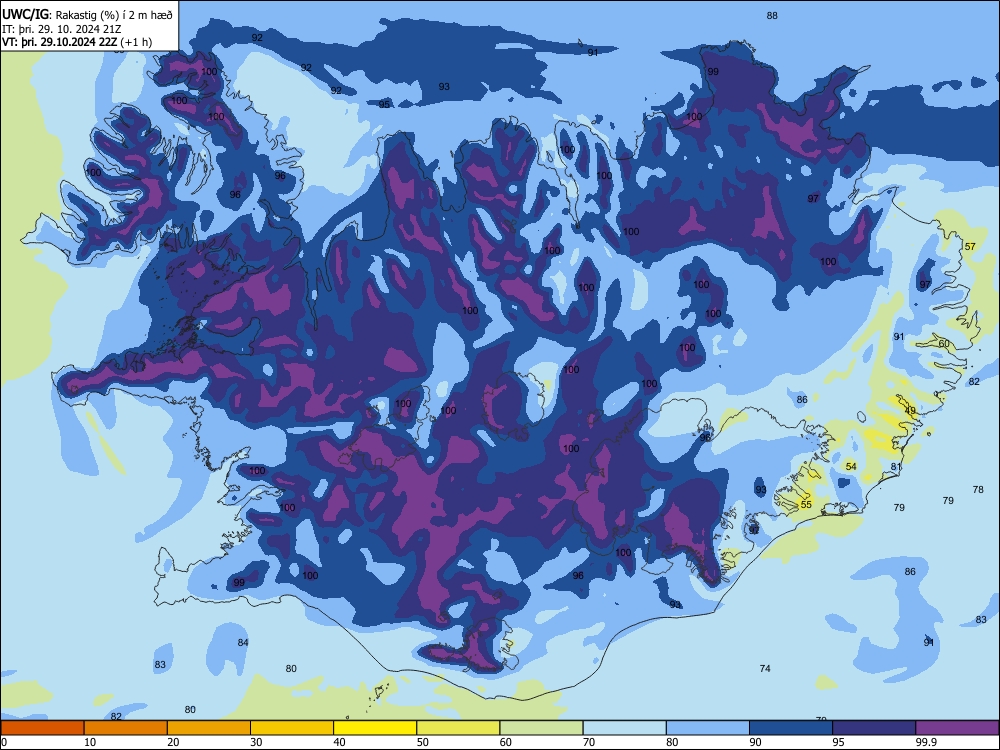Click the humidity value 74 over the southern sea
This screenshot has height=750, width=1000.
[x=765, y=668]
